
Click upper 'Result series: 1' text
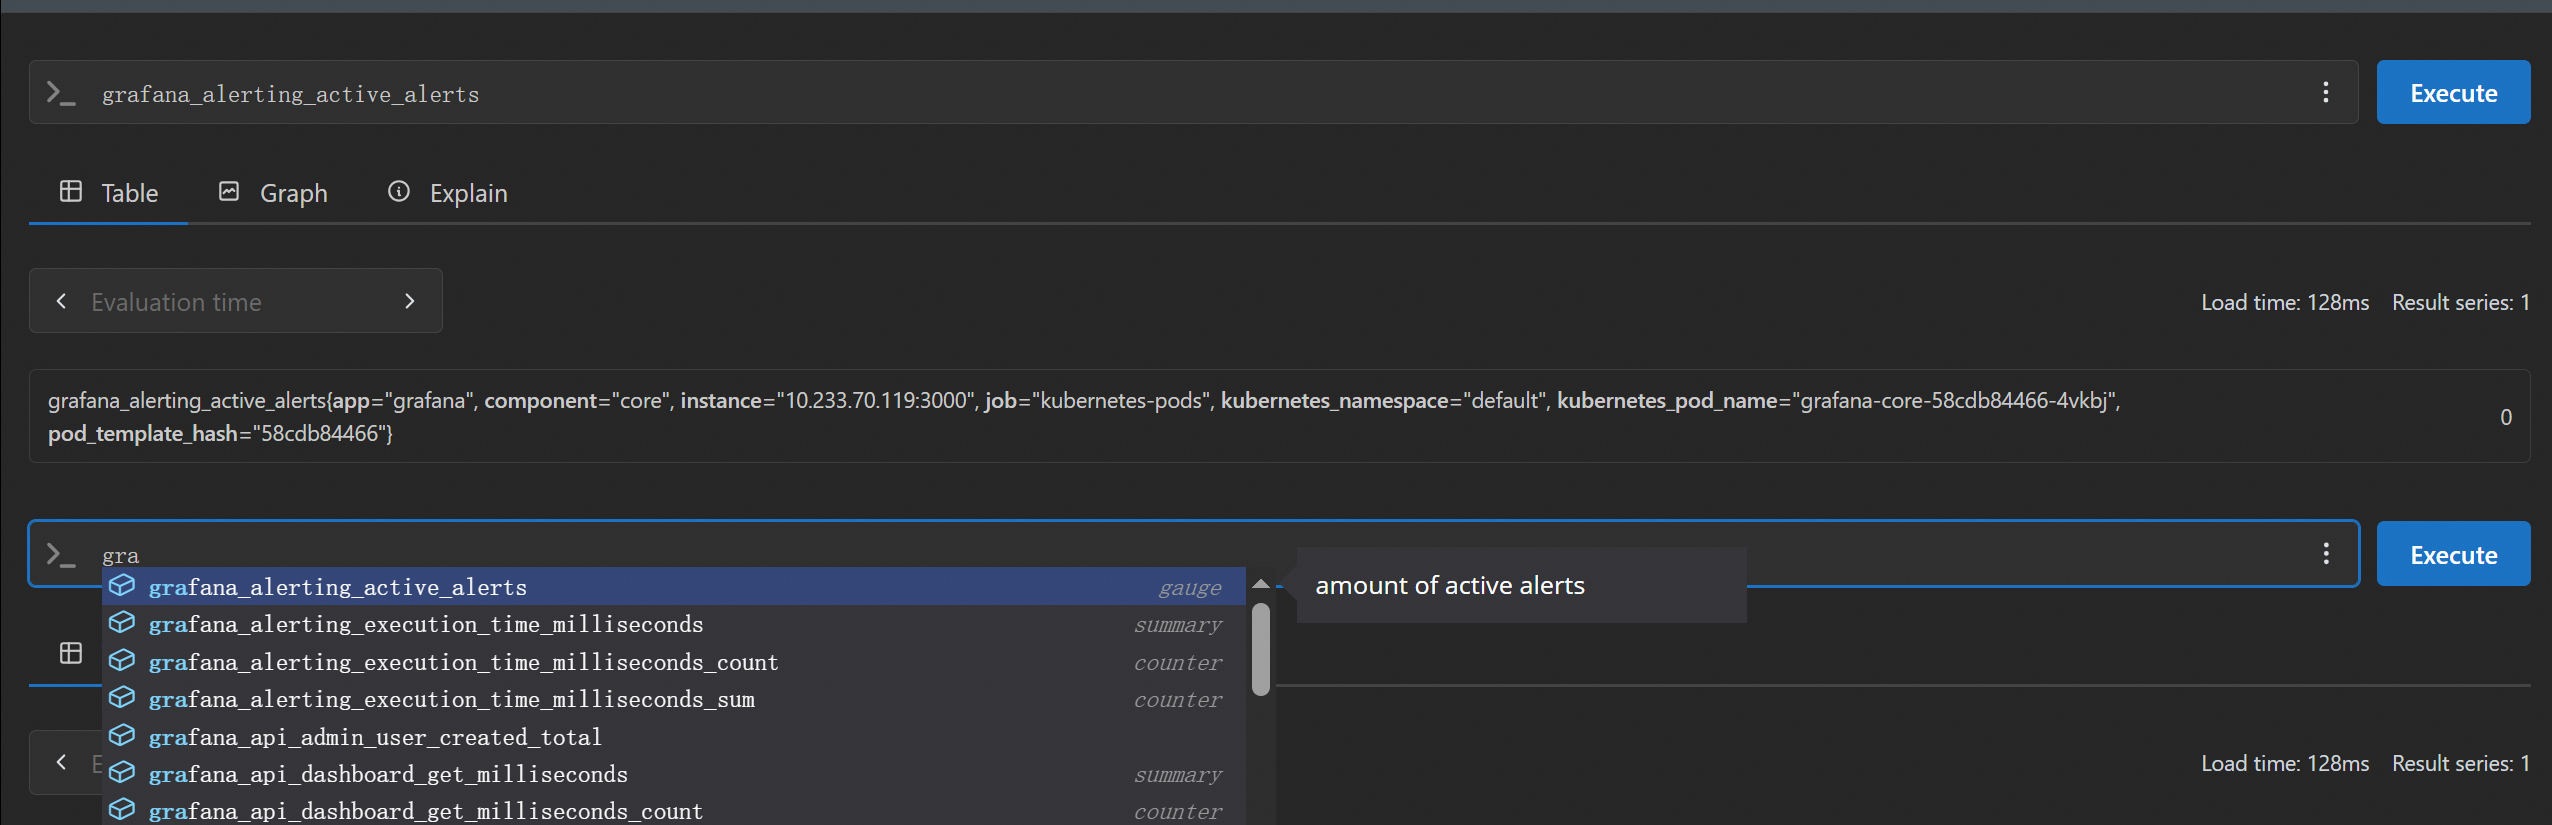[2461, 302]
